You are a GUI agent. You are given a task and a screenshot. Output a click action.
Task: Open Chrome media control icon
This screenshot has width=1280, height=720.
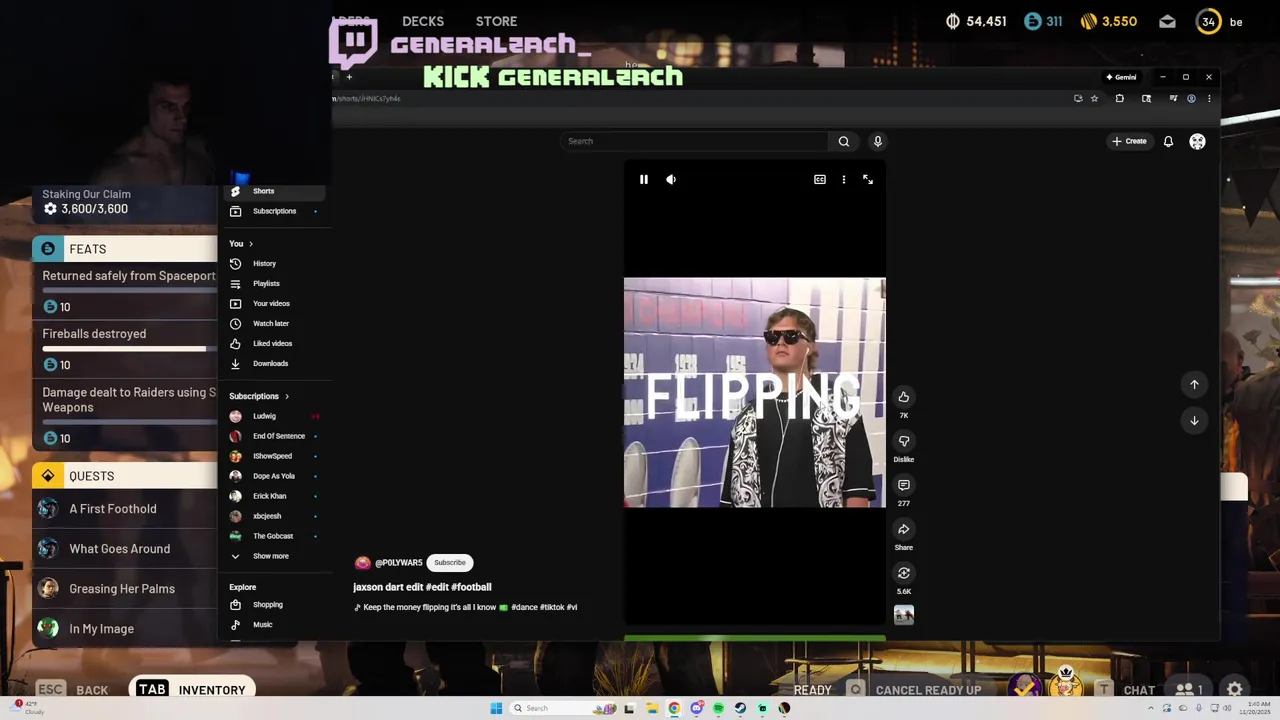(x=1173, y=99)
